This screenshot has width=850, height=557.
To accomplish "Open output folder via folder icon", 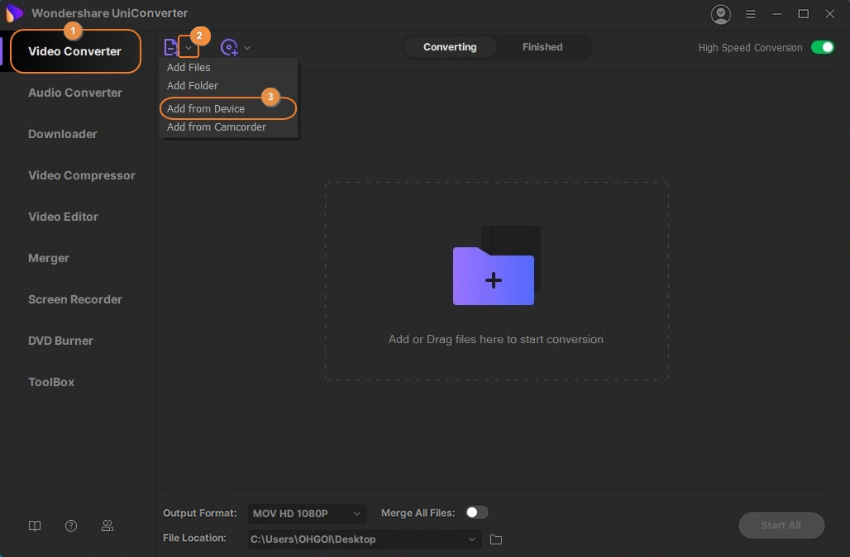I will click(496, 540).
